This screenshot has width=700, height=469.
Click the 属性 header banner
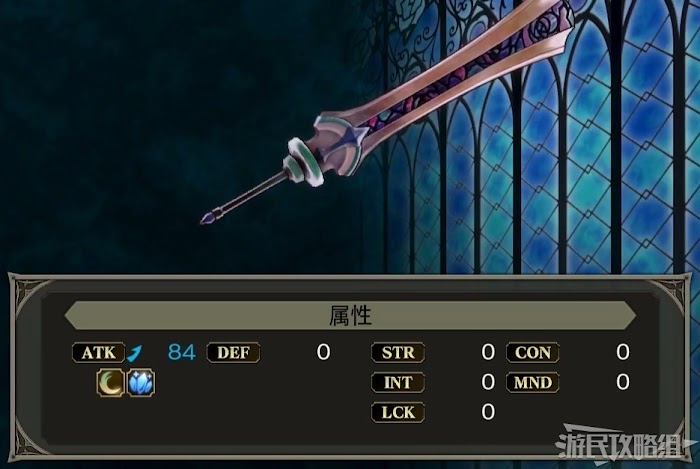350,315
